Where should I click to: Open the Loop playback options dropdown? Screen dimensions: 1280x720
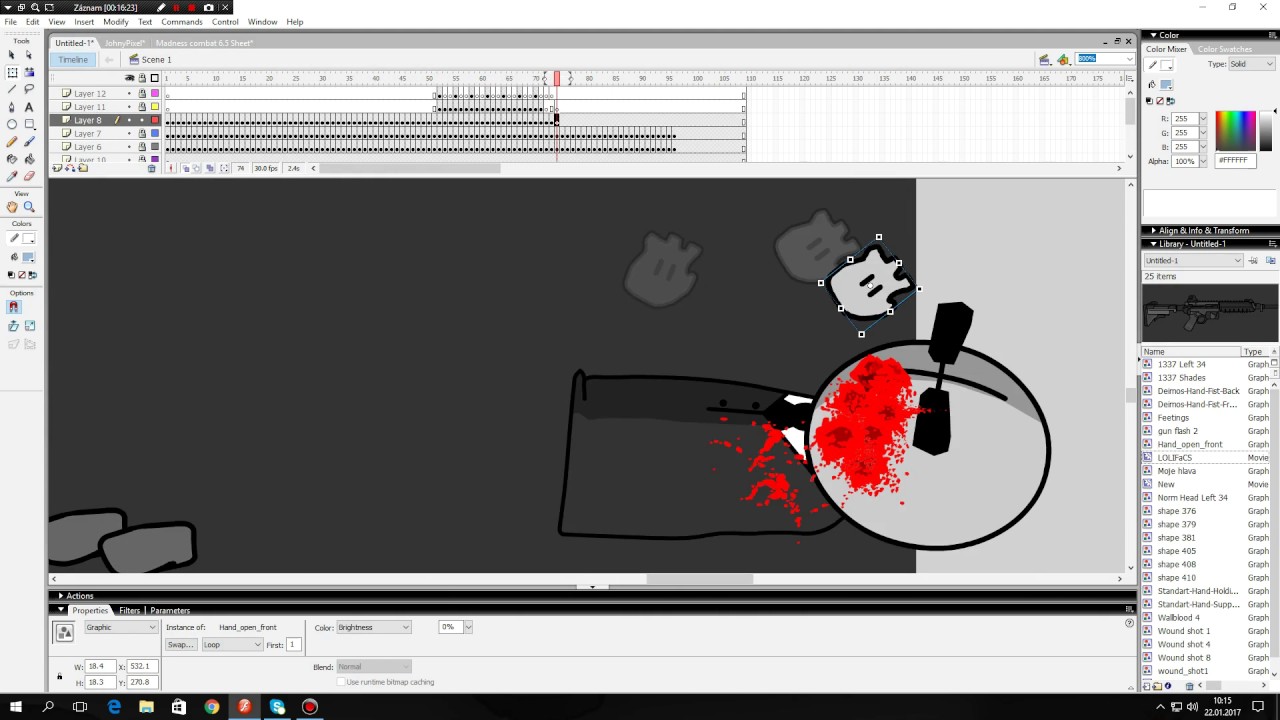coord(232,645)
